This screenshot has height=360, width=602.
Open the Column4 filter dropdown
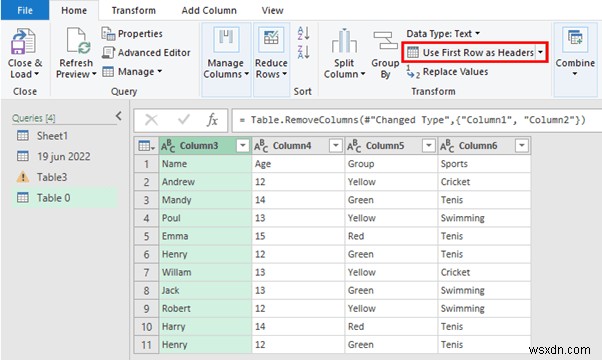336,146
